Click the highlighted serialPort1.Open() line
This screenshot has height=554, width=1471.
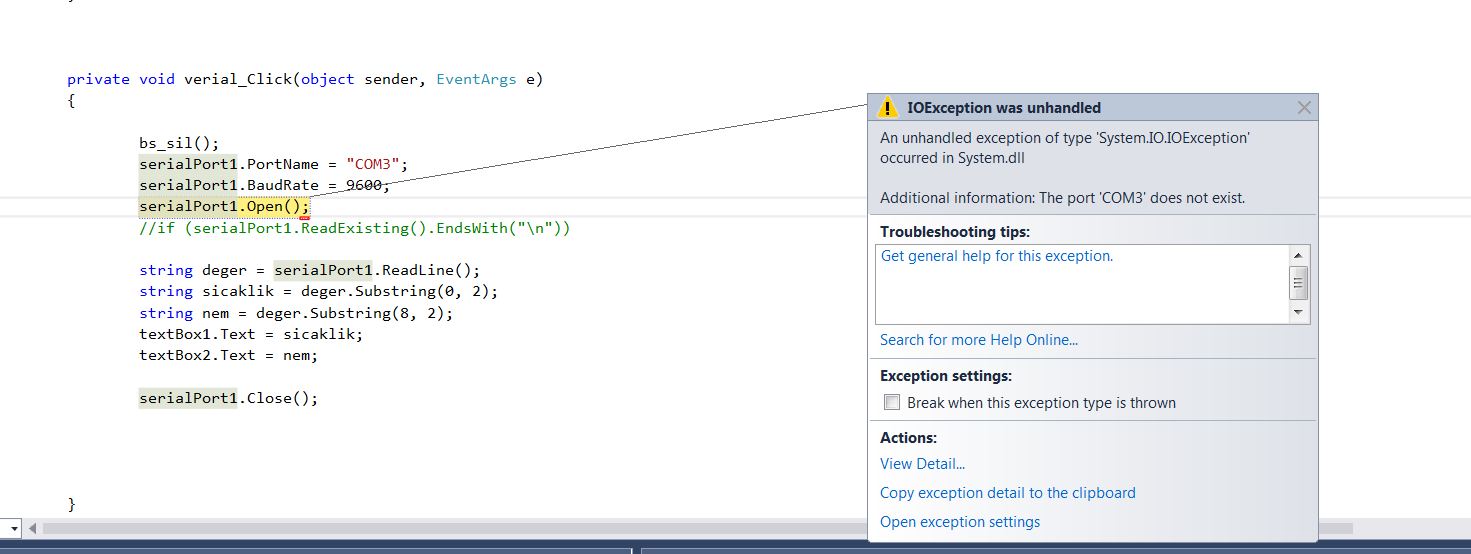tap(225, 207)
